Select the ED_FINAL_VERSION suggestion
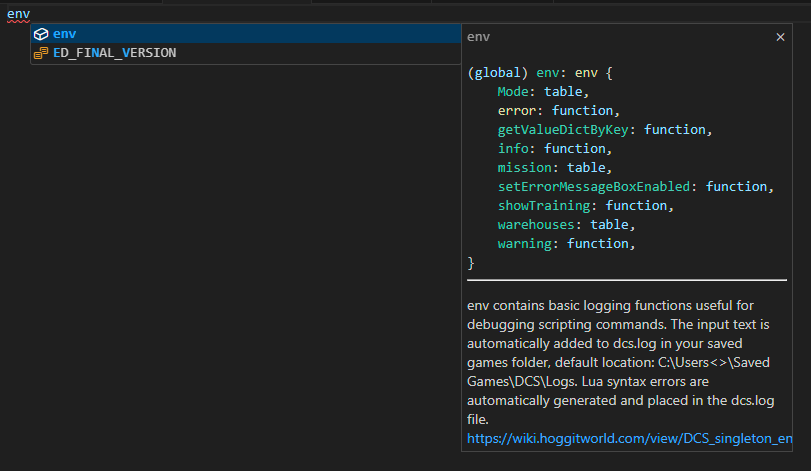This screenshot has height=471, width=811. (x=246, y=53)
